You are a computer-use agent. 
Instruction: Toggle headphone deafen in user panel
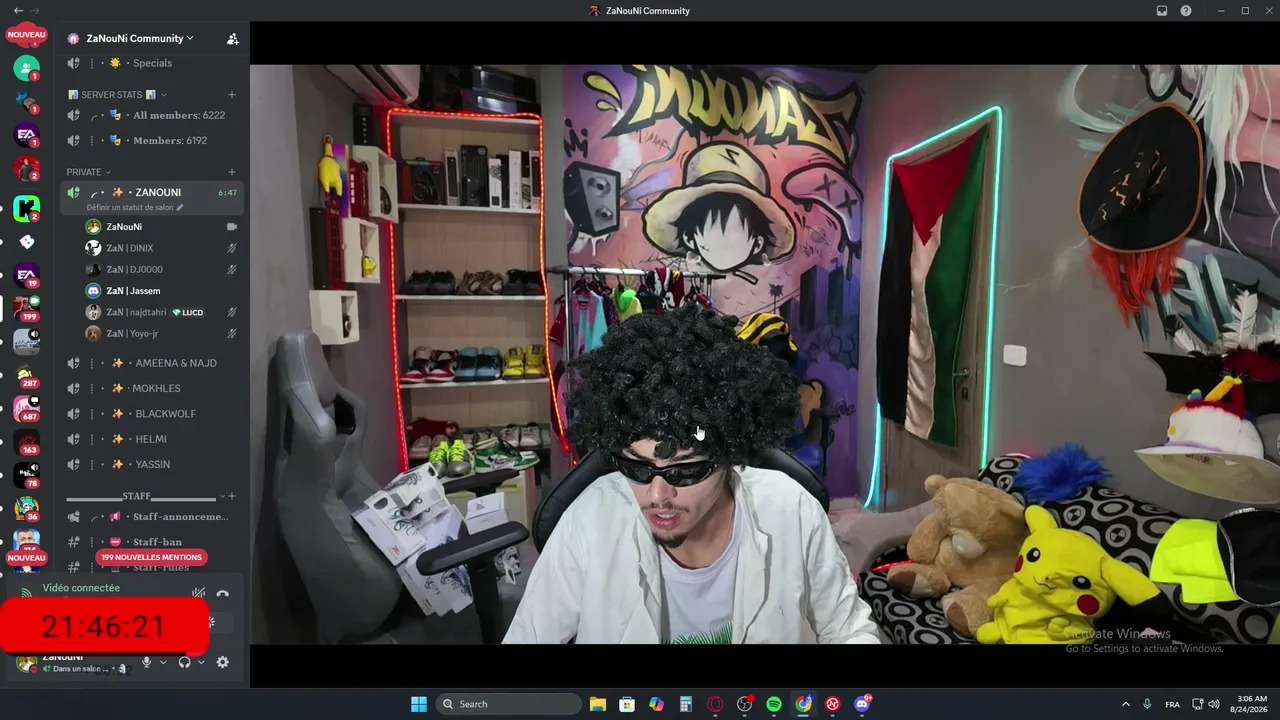coord(184,662)
